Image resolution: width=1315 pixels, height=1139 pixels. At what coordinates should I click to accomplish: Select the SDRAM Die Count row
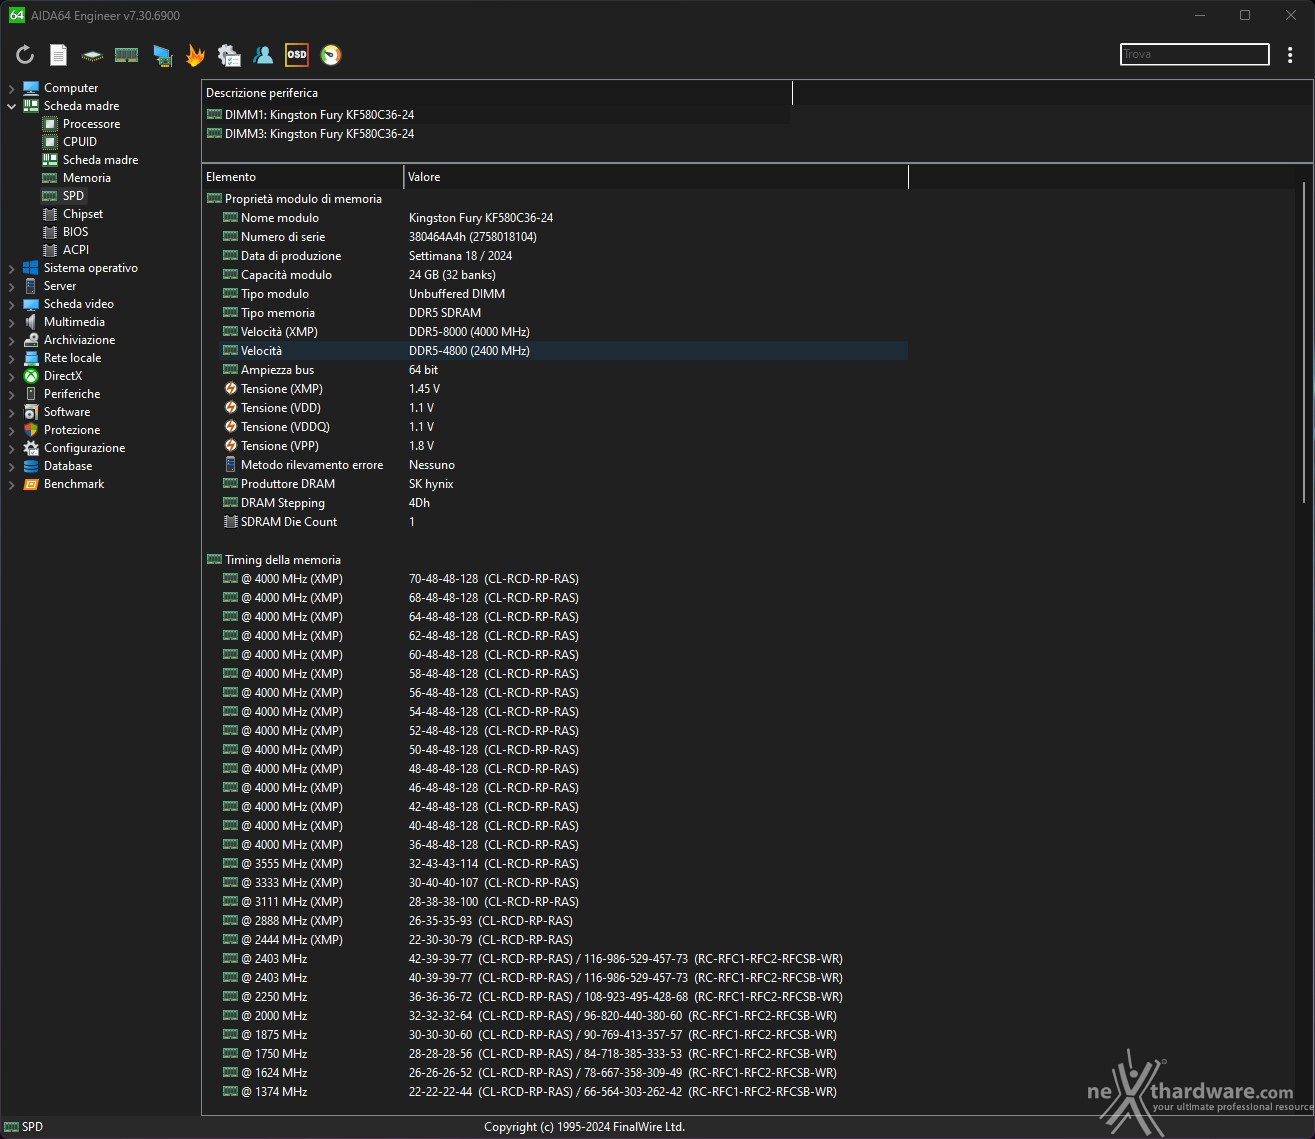(x=564, y=522)
